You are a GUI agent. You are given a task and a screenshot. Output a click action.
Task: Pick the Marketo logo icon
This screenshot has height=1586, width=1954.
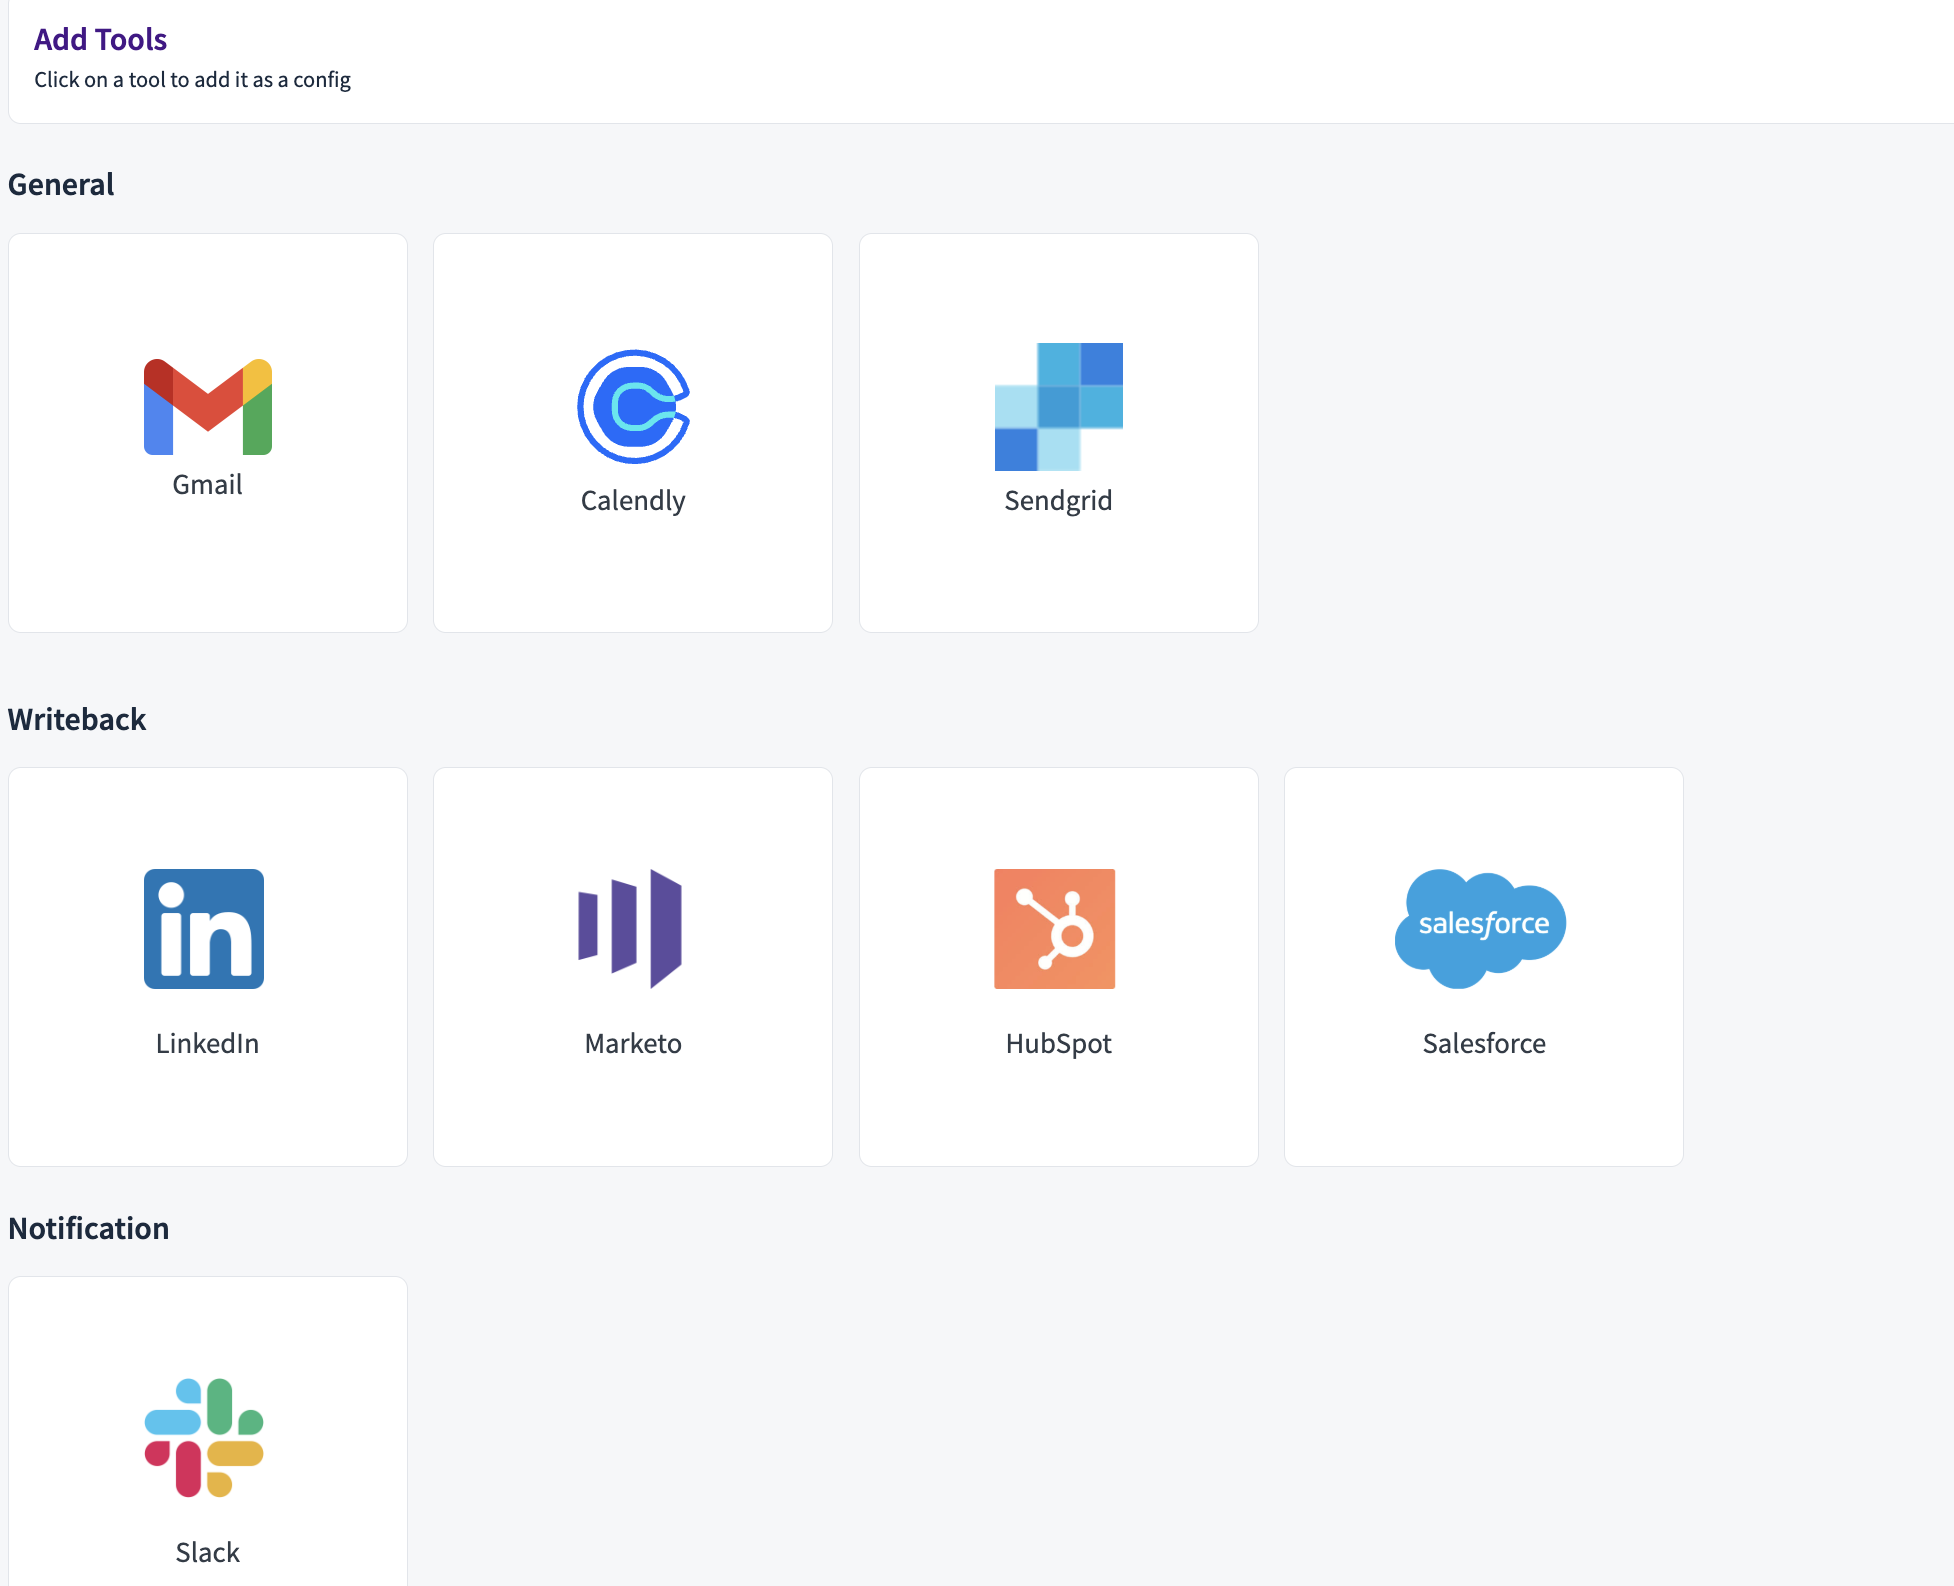click(x=630, y=929)
